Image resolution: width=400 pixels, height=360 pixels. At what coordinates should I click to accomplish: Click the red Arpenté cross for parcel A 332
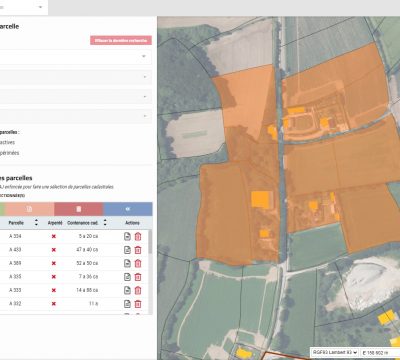(x=54, y=304)
